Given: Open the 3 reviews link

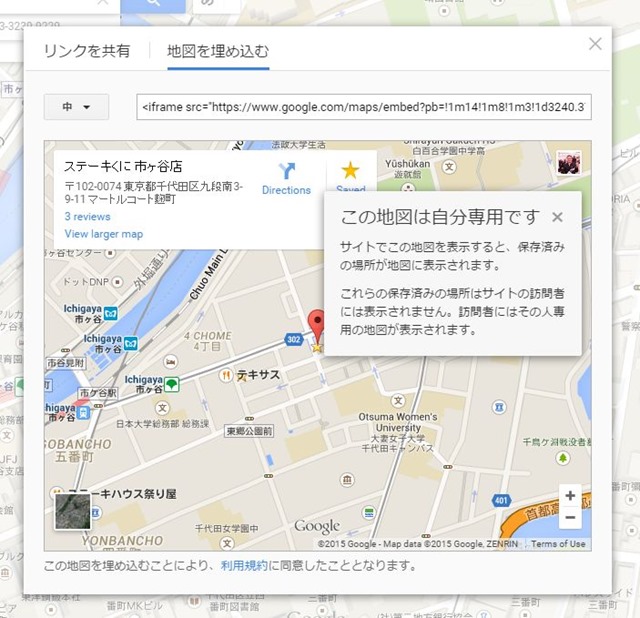Looking at the screenshot, I should pos(87,217).
